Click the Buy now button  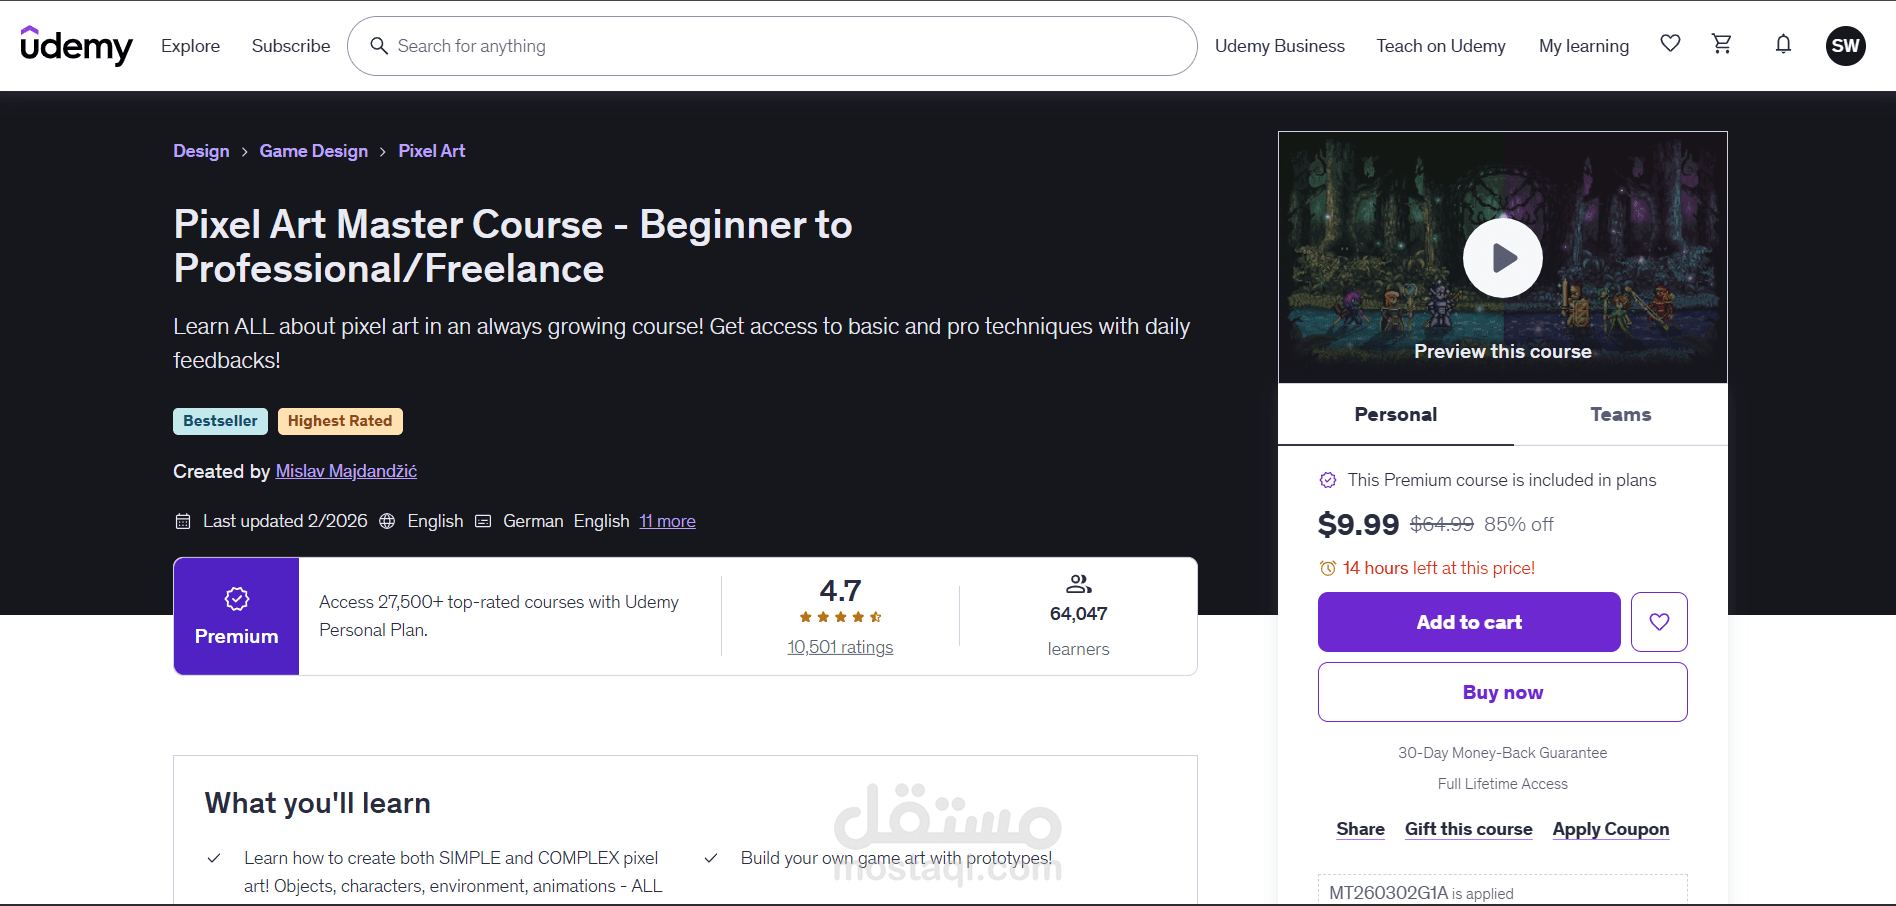pos(1502,691)
